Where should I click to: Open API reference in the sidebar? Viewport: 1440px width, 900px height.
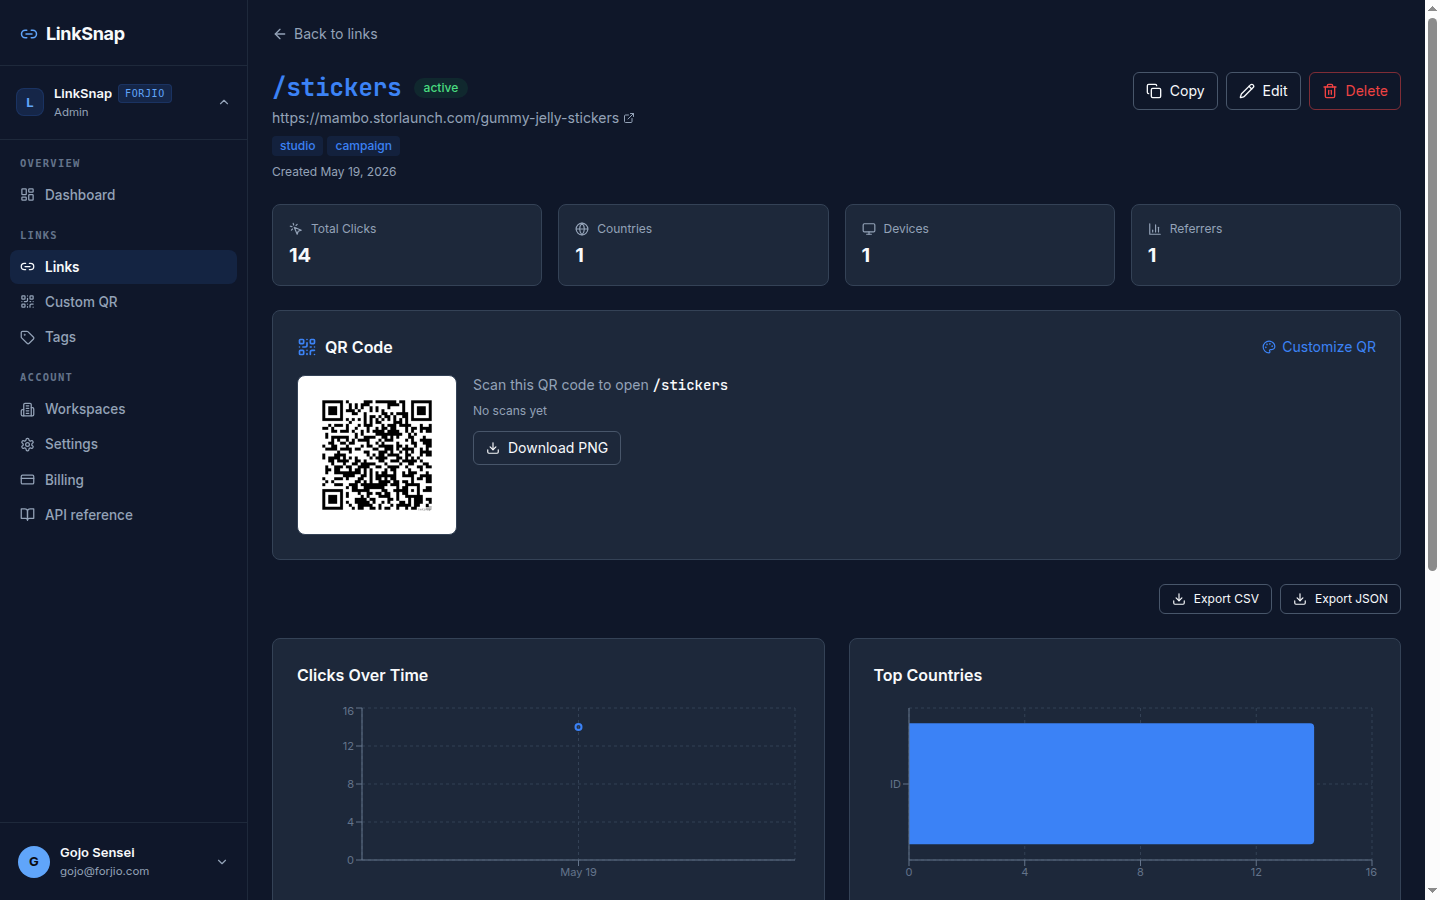(123, 515)
